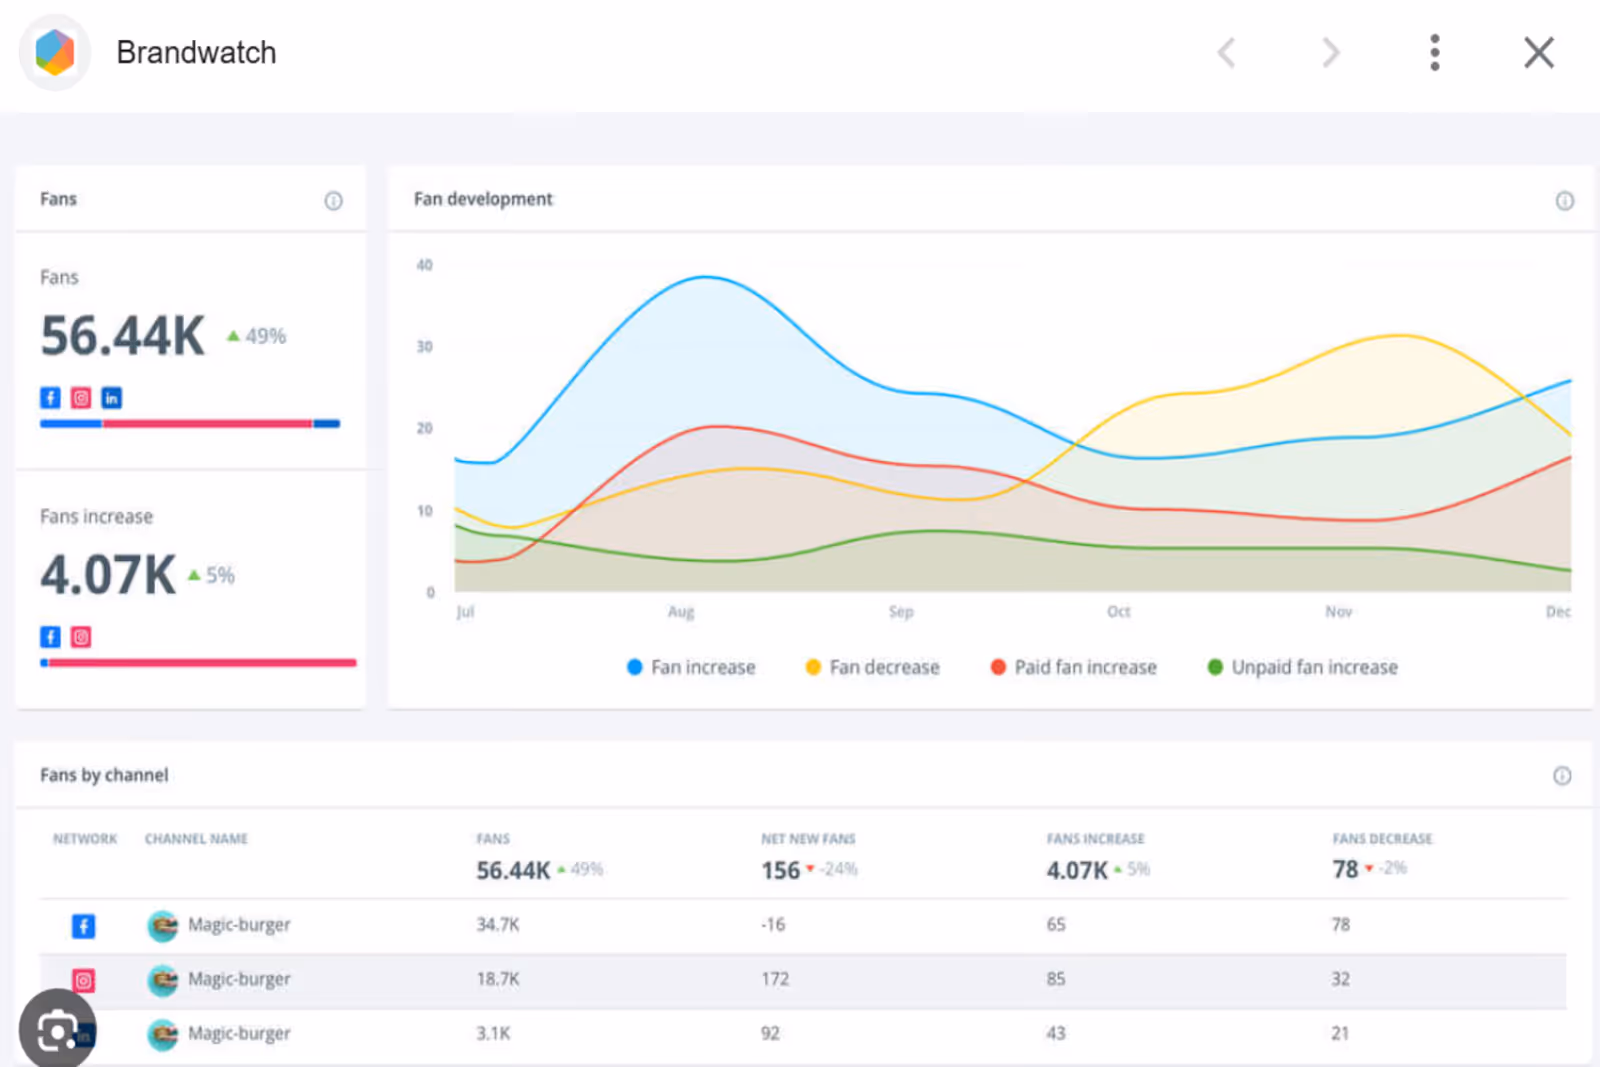Click the Instagram icon under Fans total

click(x=81, y=398)
